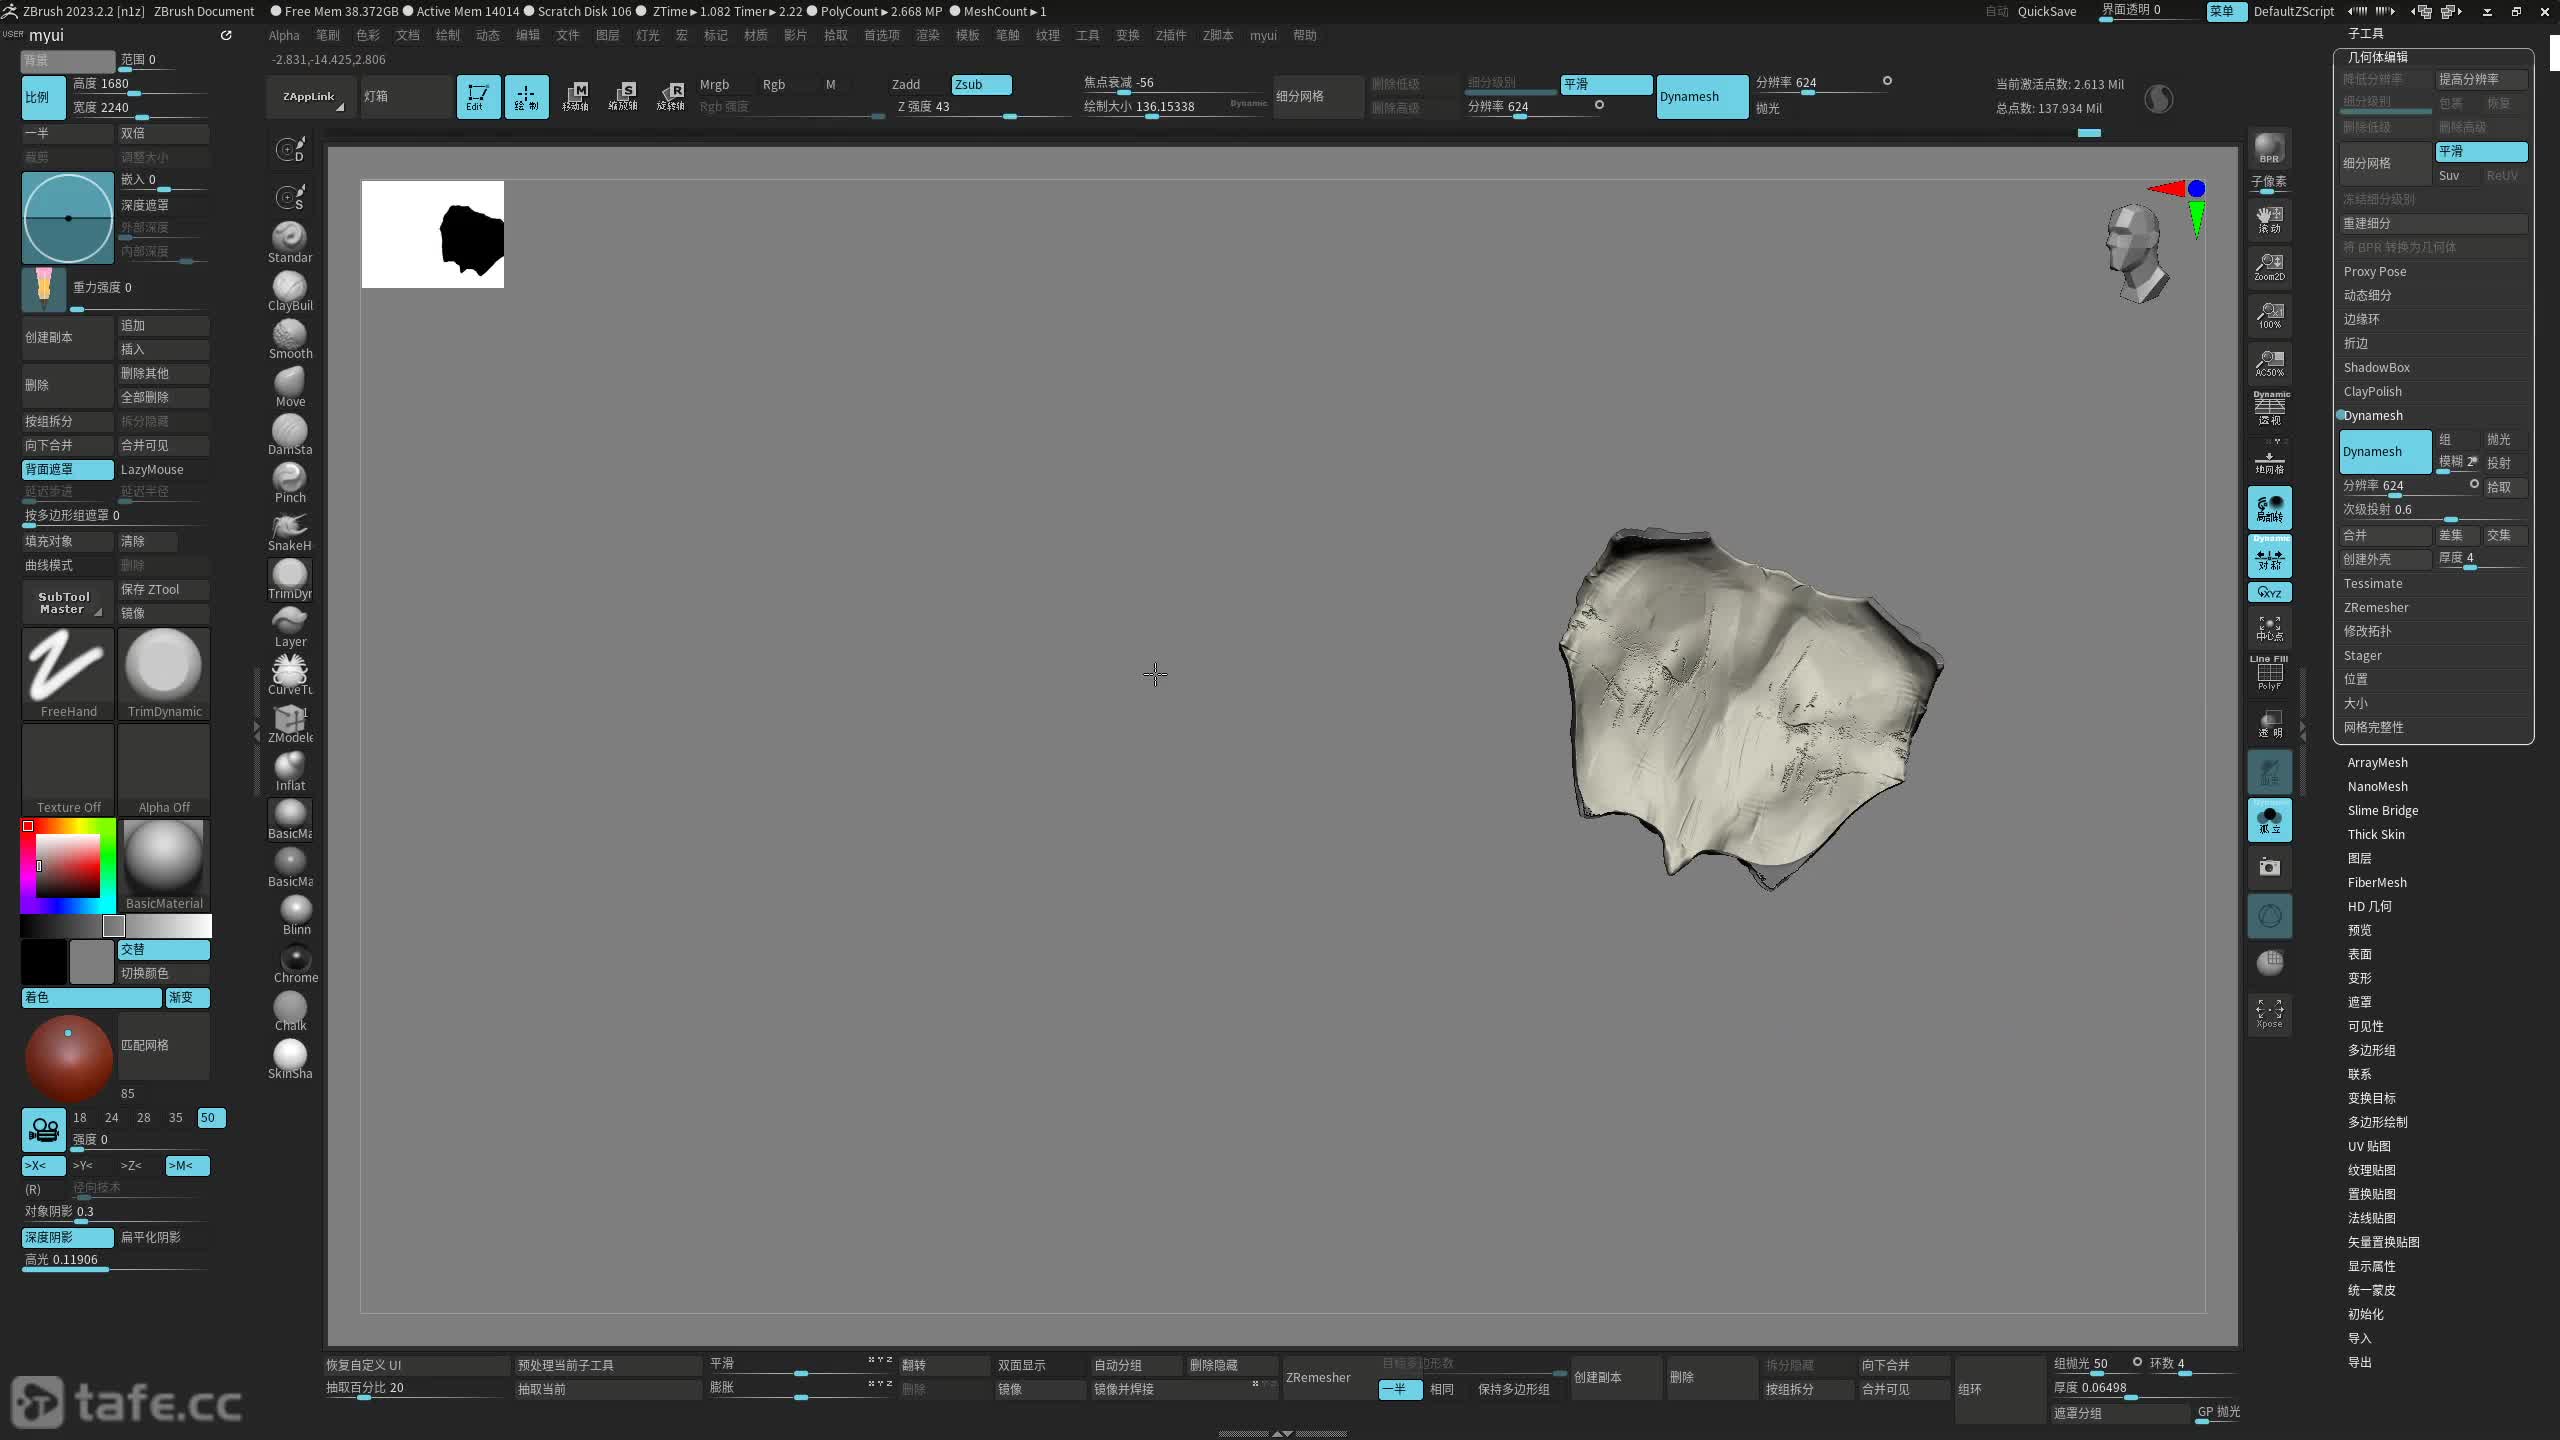Click the BPR render icon

[2269, 148]
